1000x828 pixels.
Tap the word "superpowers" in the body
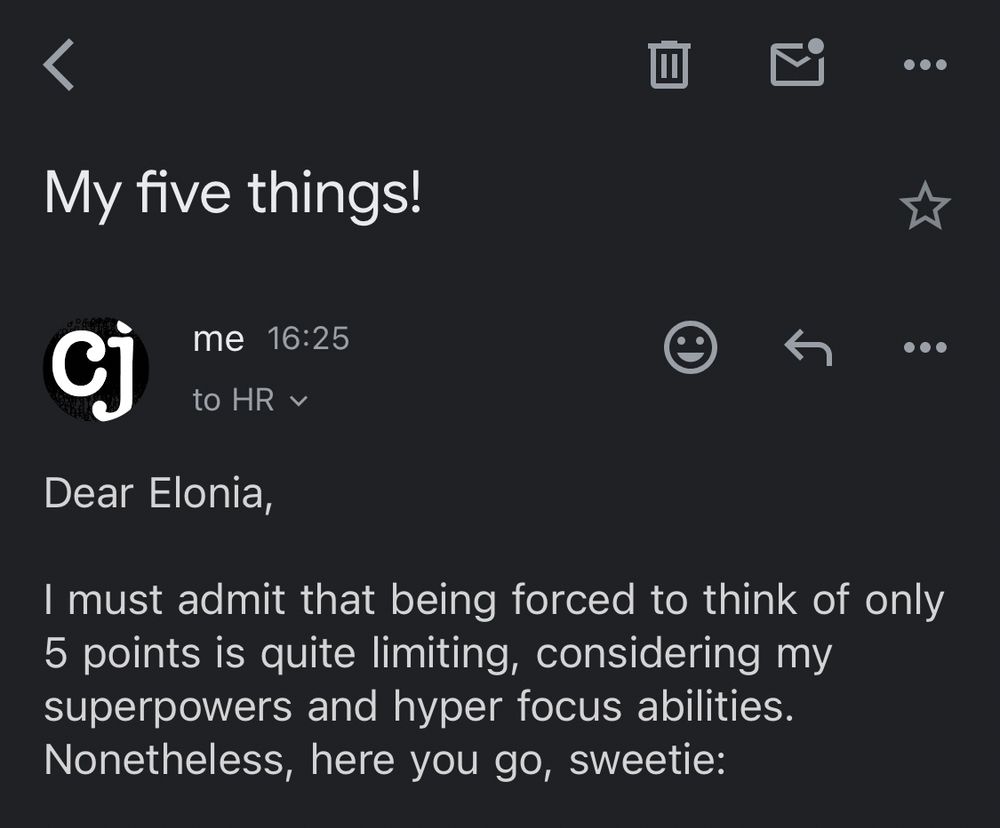pyautogui.click(x=169, y=707)
